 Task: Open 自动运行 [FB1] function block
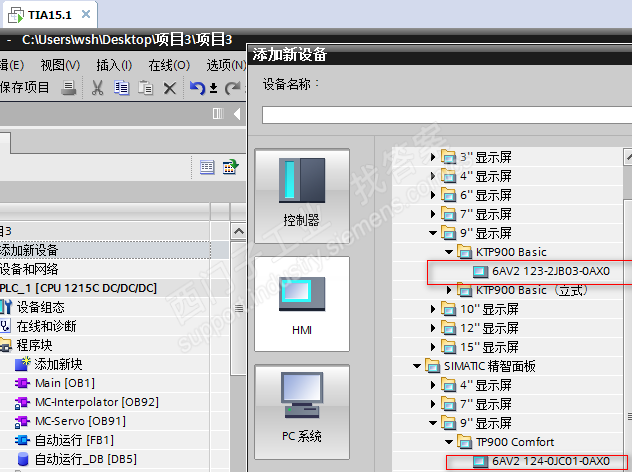coord(74,440)
